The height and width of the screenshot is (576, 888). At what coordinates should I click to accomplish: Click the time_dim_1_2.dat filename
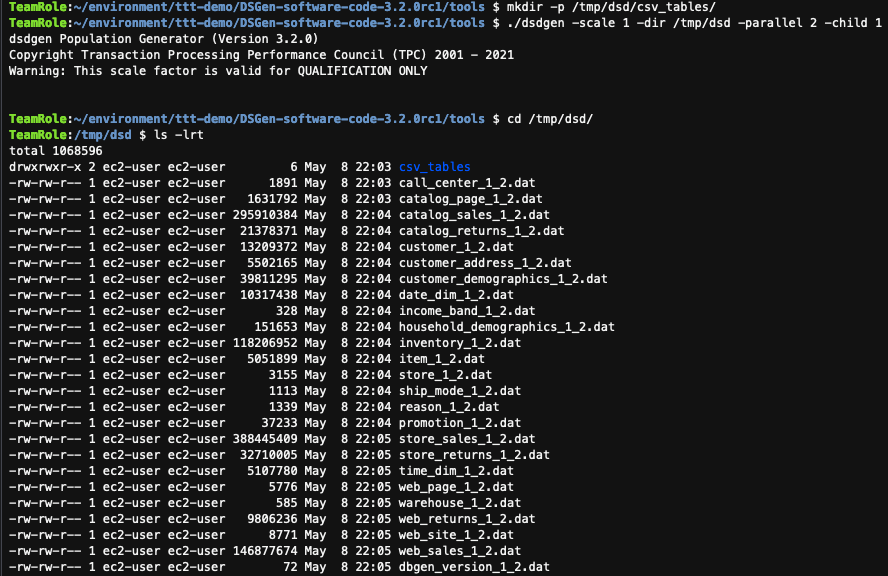coord(456,471)
